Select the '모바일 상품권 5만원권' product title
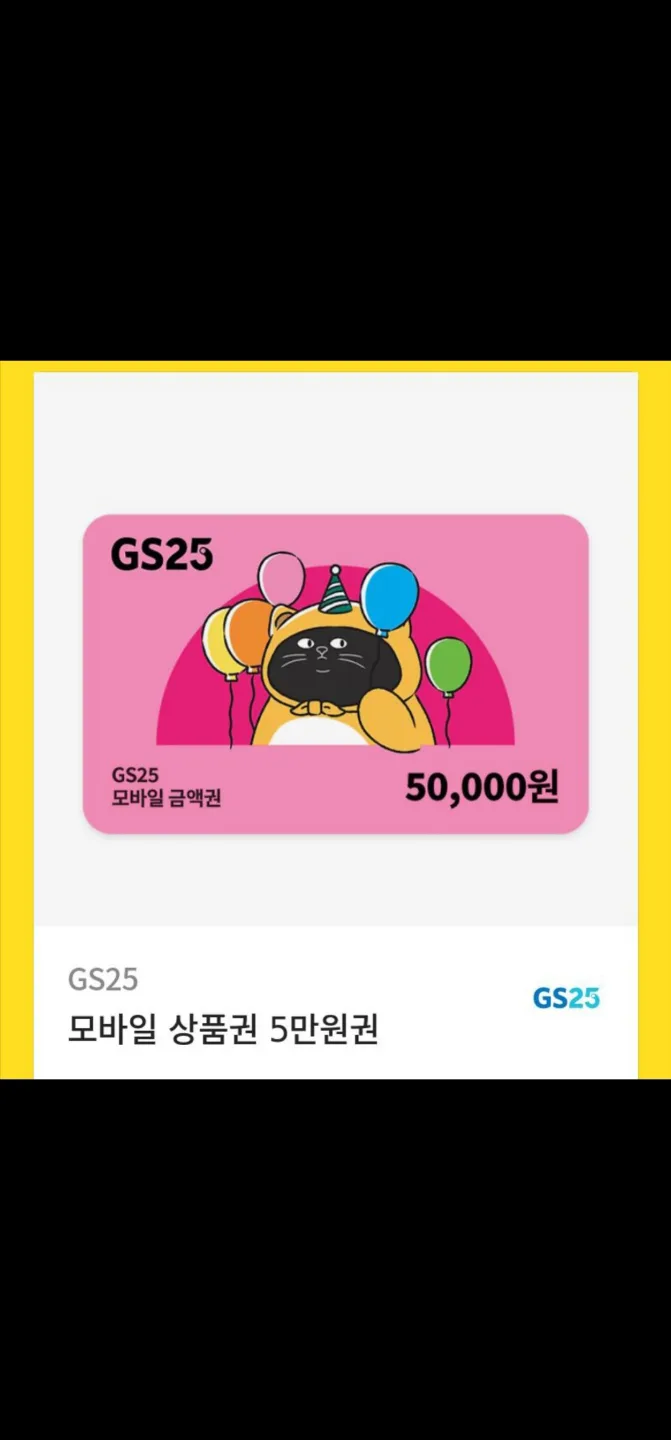 (x=223, y=1029)
